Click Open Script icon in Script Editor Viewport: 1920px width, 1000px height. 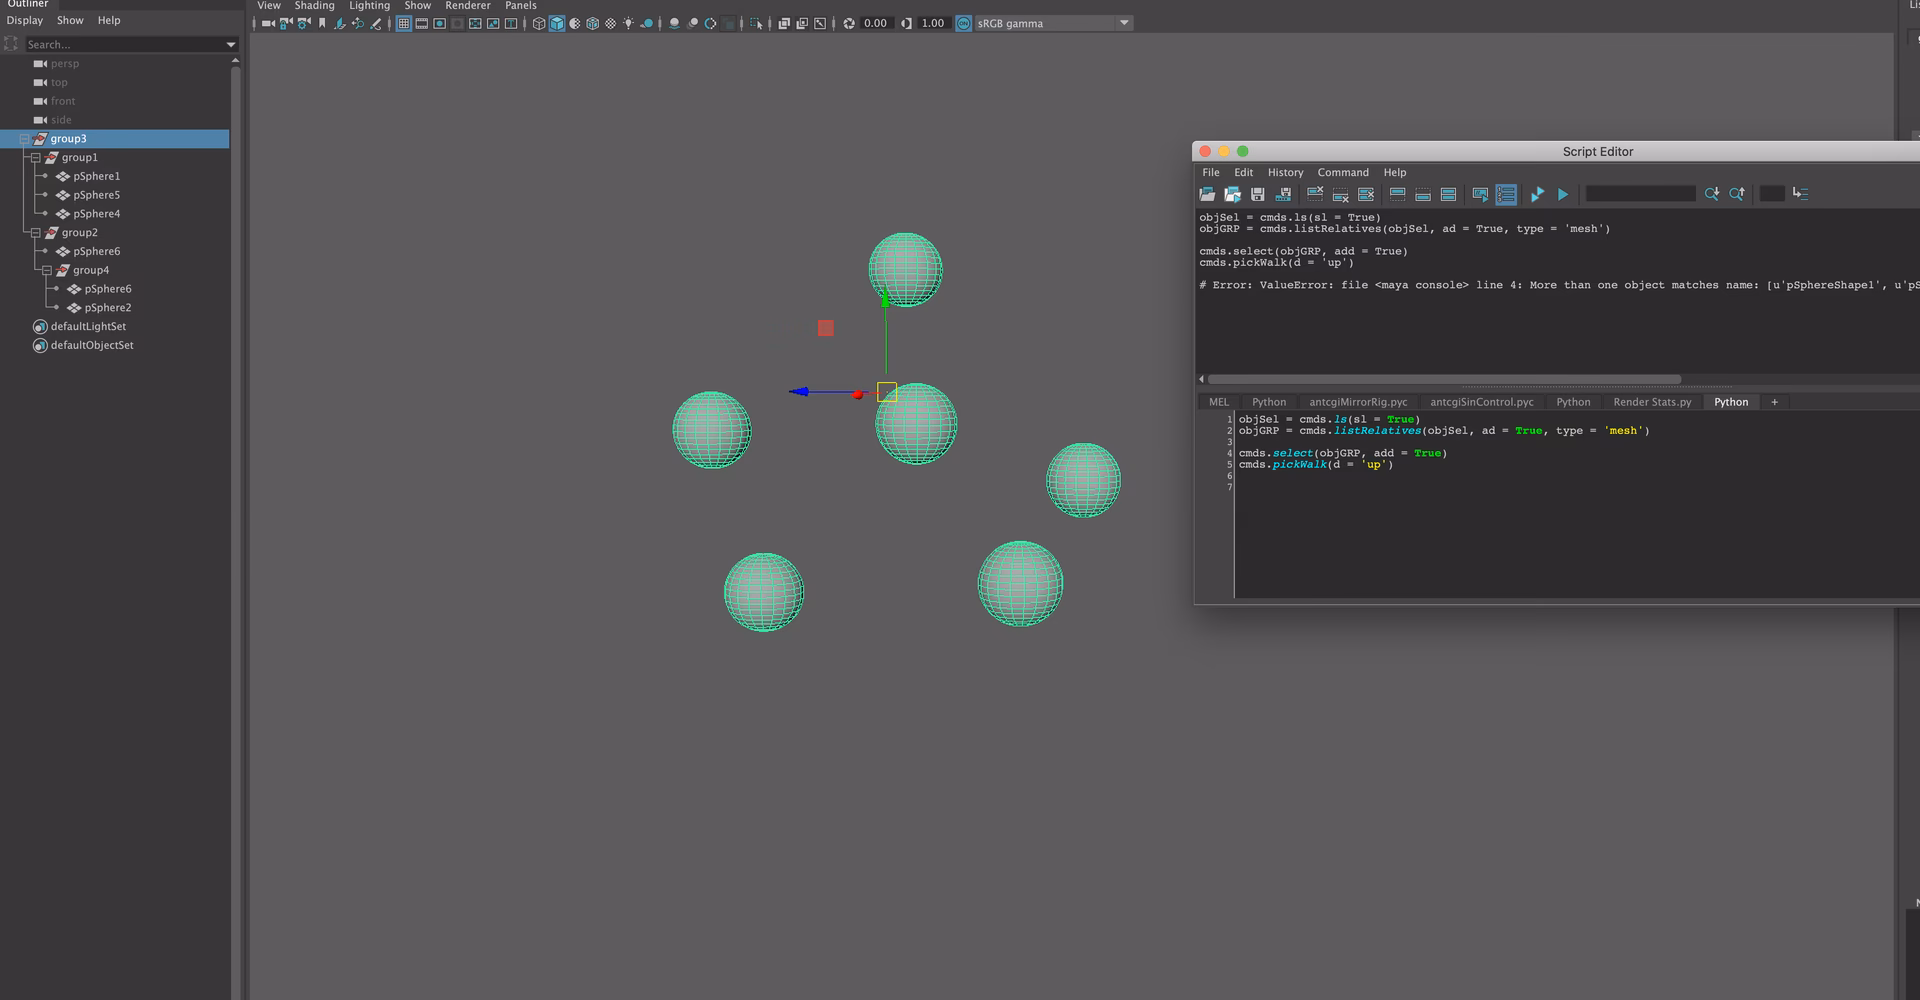click(x=1207, y=194)
